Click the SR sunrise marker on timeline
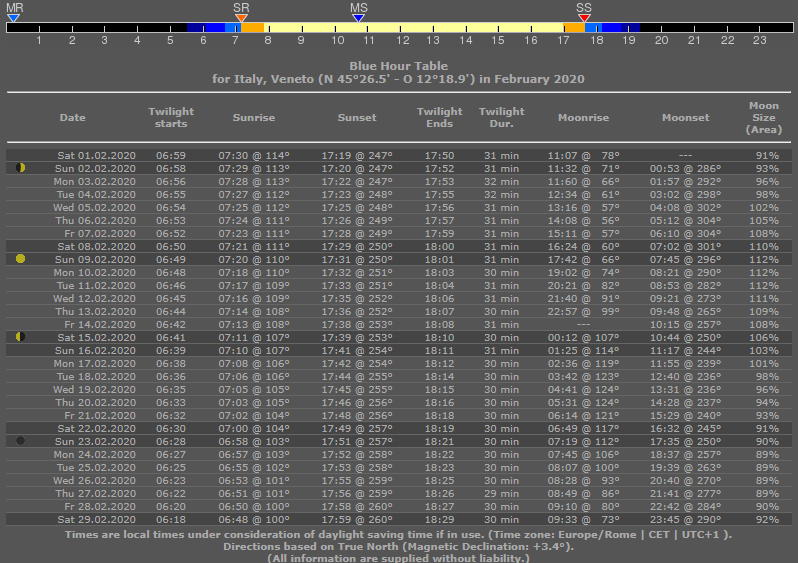This screenshot has width=798, height=563. tap(241, 17)
